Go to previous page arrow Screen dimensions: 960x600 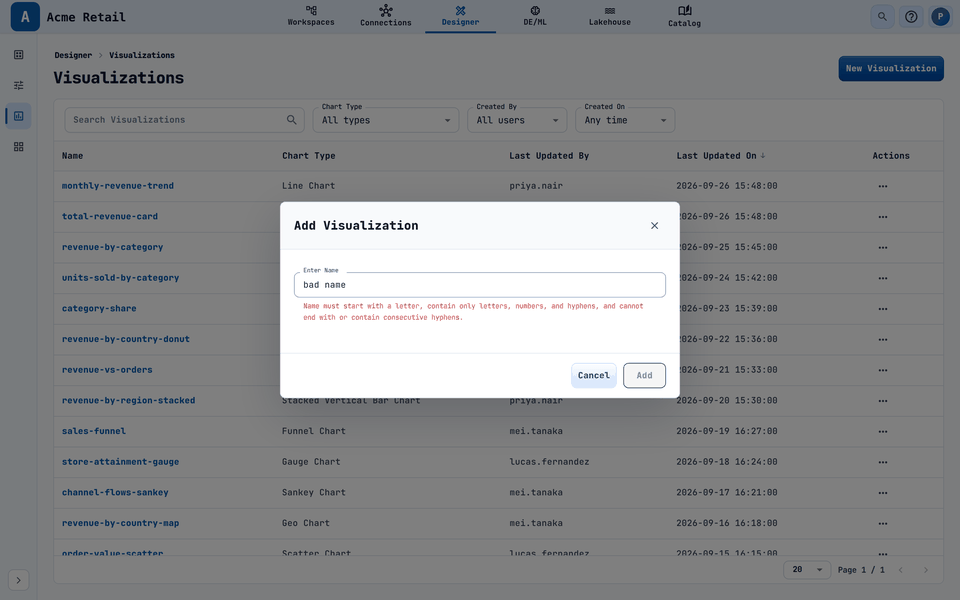point(901,570)
